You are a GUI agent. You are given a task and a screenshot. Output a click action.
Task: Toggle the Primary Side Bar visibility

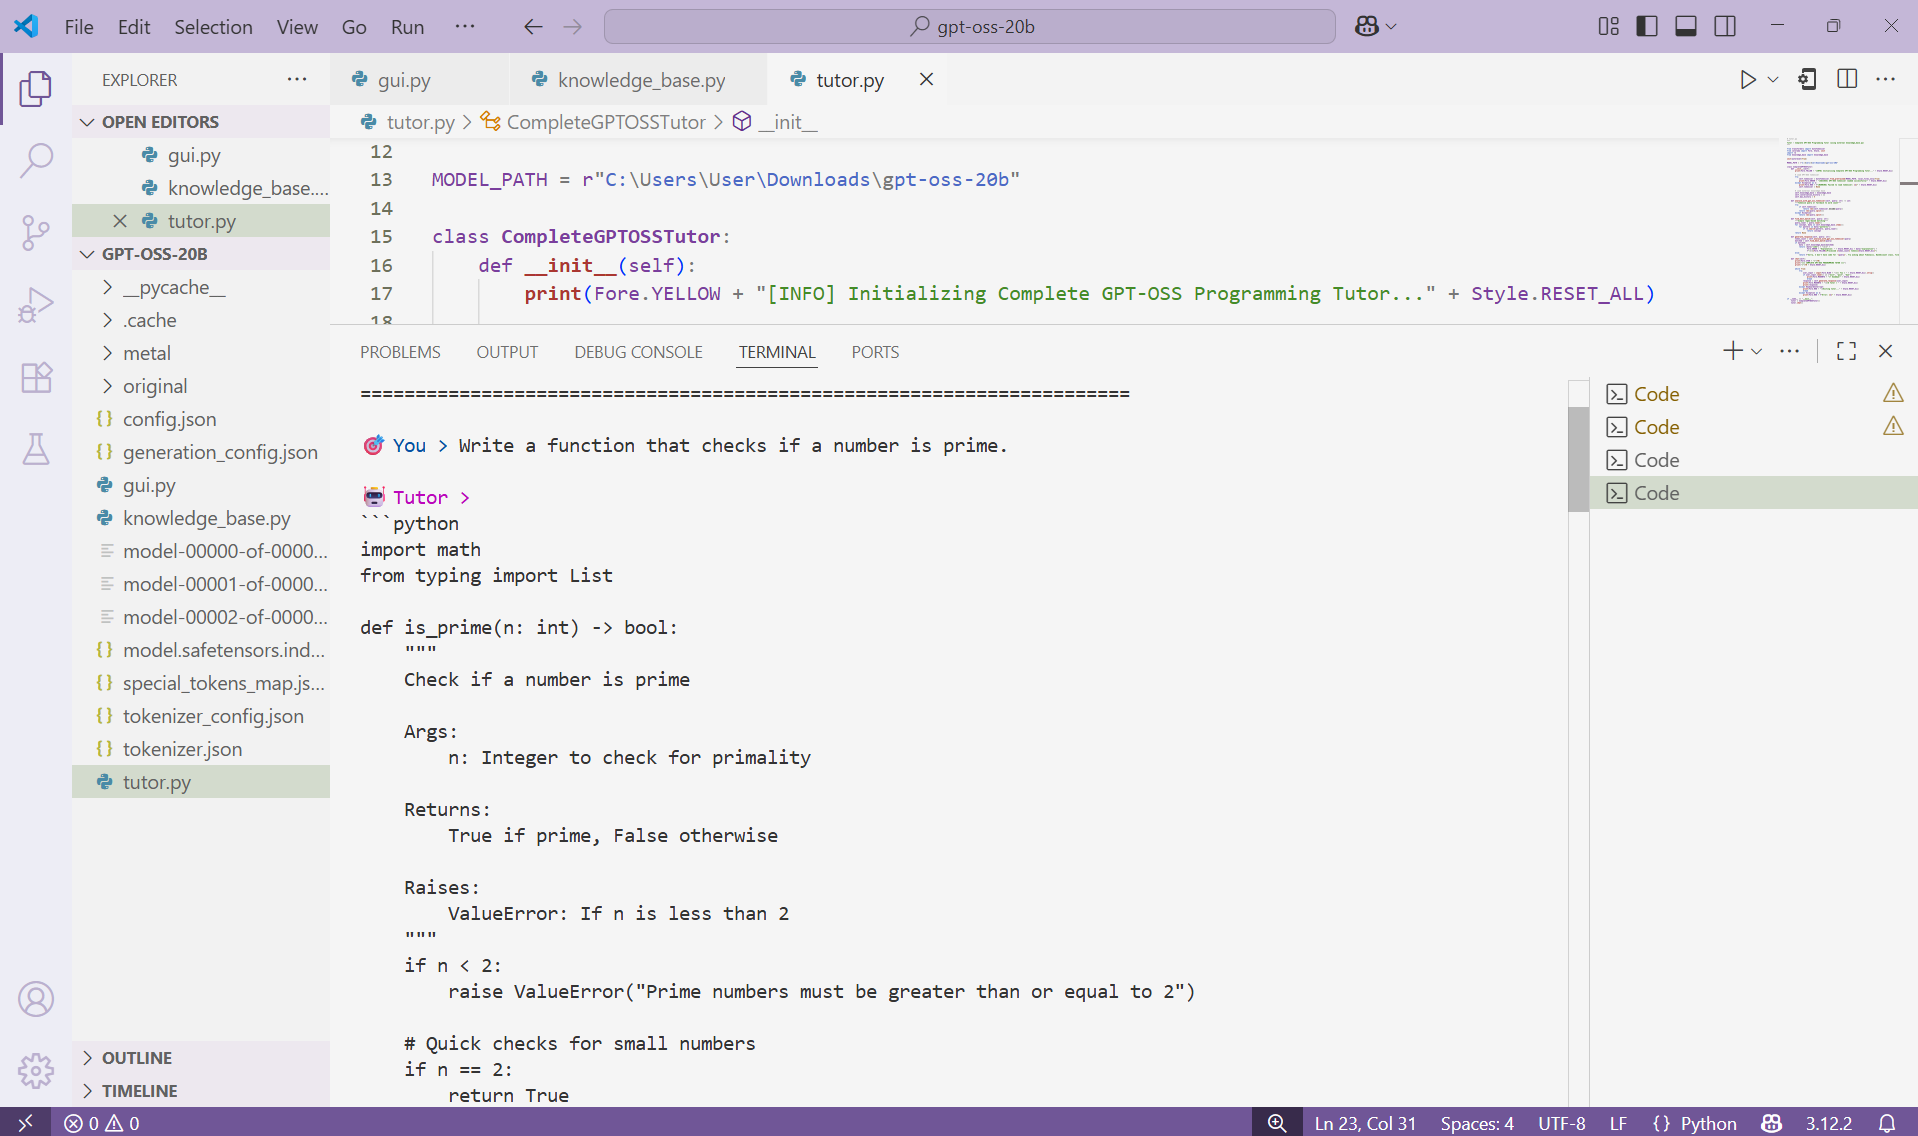coord(1647,27)
